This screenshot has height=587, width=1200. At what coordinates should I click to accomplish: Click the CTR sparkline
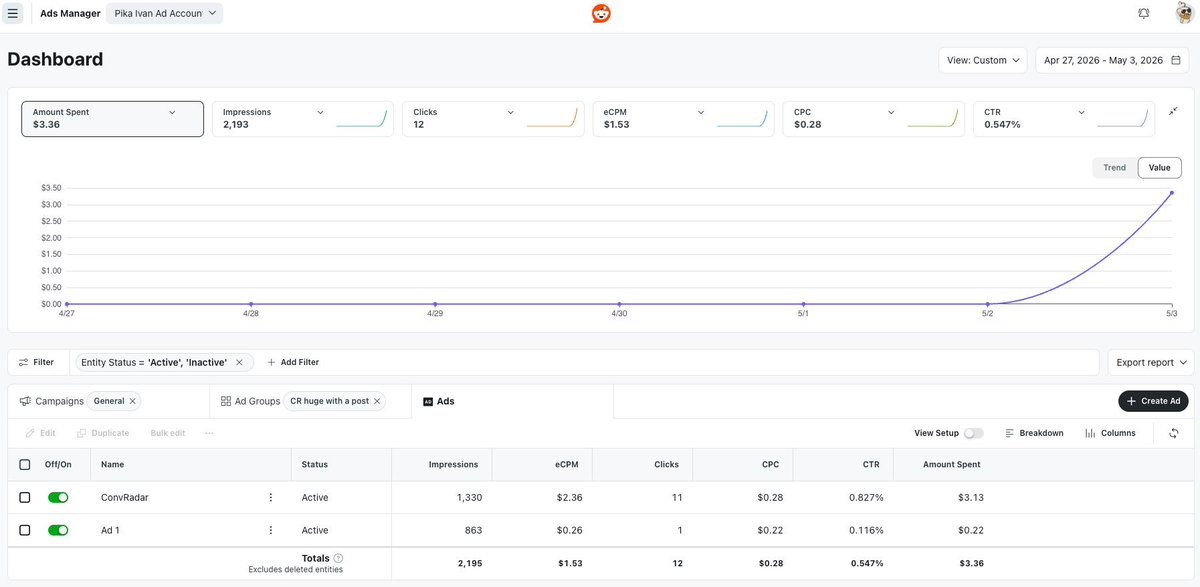(1122, 119)
